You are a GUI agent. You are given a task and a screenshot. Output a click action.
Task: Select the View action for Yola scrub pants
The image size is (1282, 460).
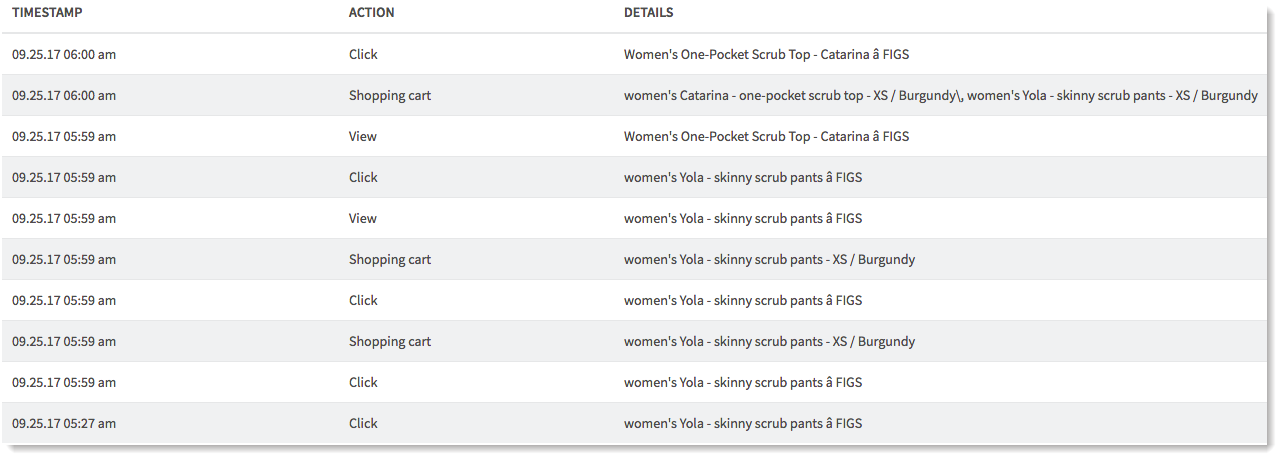363,219
